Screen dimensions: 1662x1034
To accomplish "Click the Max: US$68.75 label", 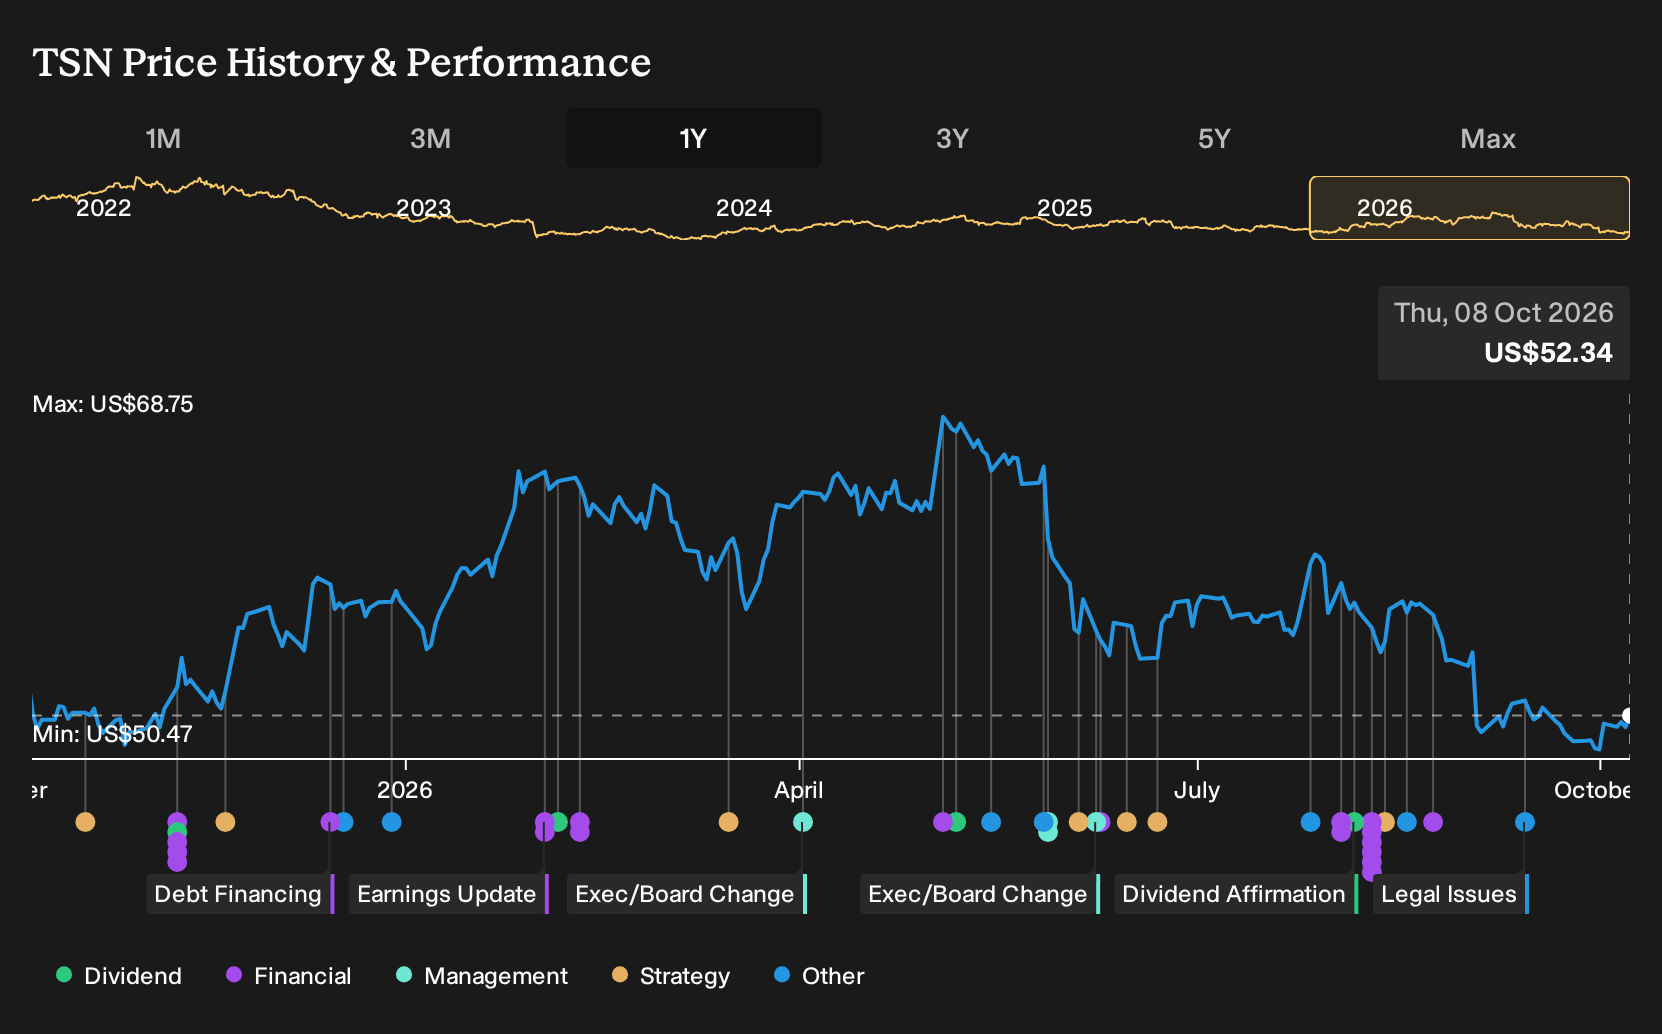I will pos(113,404).
